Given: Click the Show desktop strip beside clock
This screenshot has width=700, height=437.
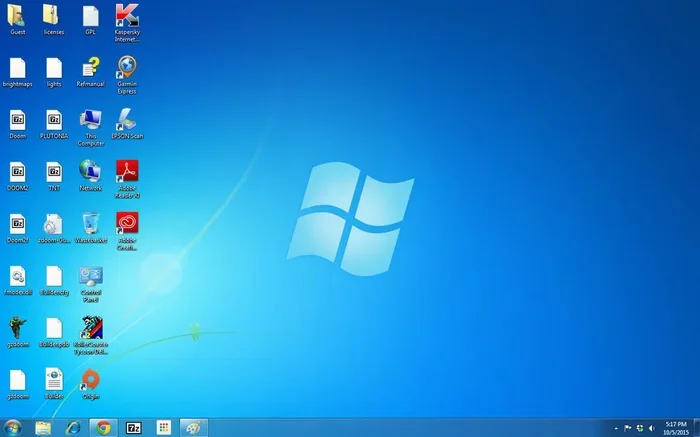Looking at the screenshot, I should pyautogui.click(x=696, y=428).
